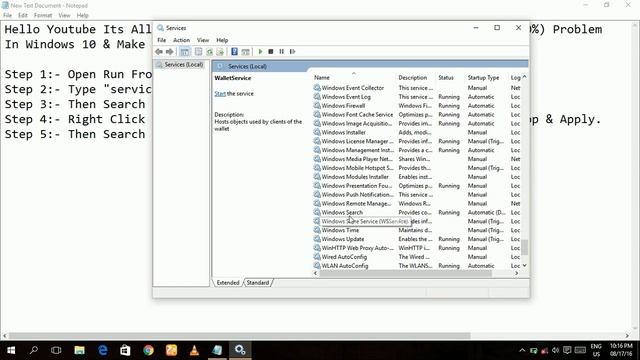
Task: Start the service with green play icon
Action: click(260, 52)
